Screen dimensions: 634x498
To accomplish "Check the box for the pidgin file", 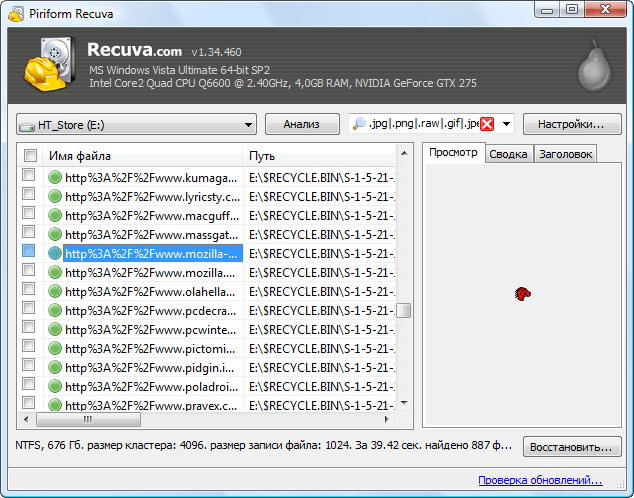I will click(x=29, y=365).
